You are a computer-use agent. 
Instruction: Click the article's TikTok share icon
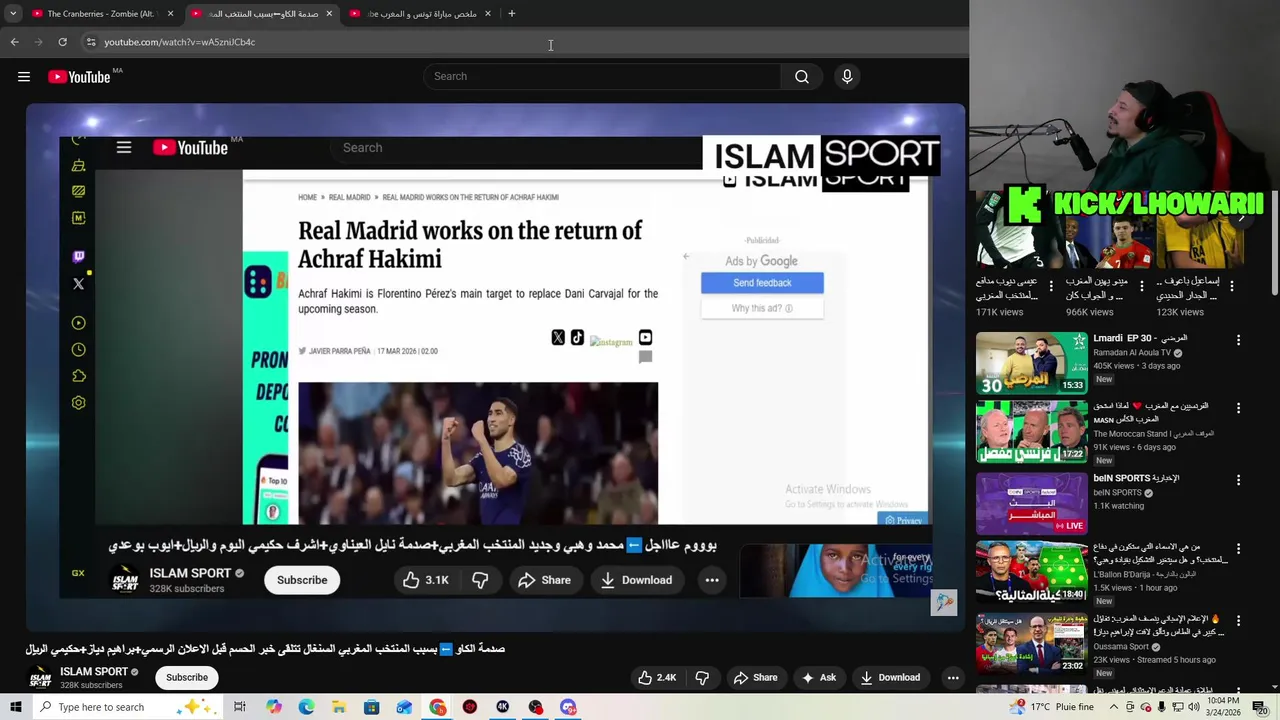tap(577, 338)
